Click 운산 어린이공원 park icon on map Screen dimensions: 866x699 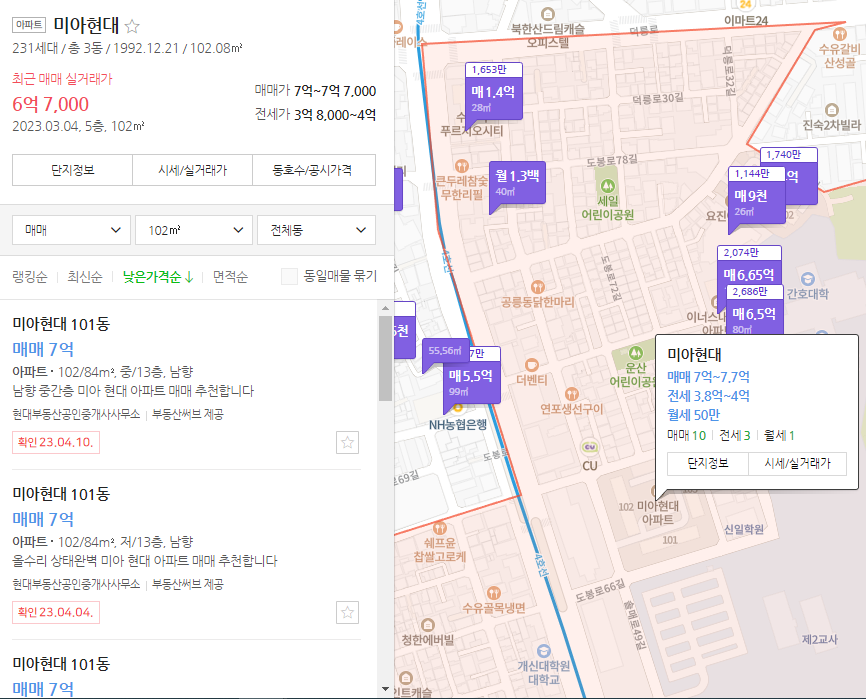[636, 352]
